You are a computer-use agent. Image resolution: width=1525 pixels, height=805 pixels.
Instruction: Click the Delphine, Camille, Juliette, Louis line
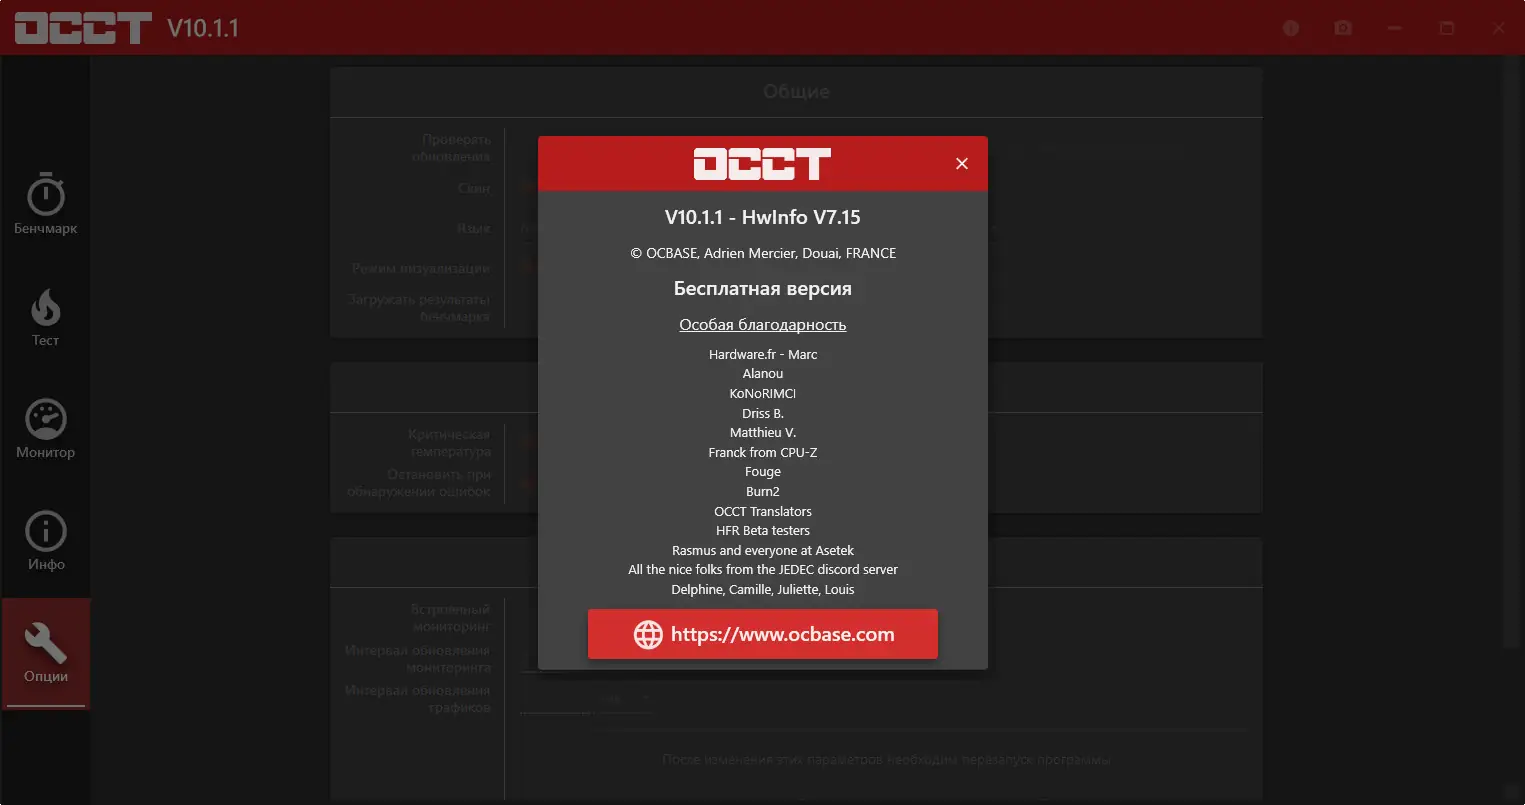[763, 589]
